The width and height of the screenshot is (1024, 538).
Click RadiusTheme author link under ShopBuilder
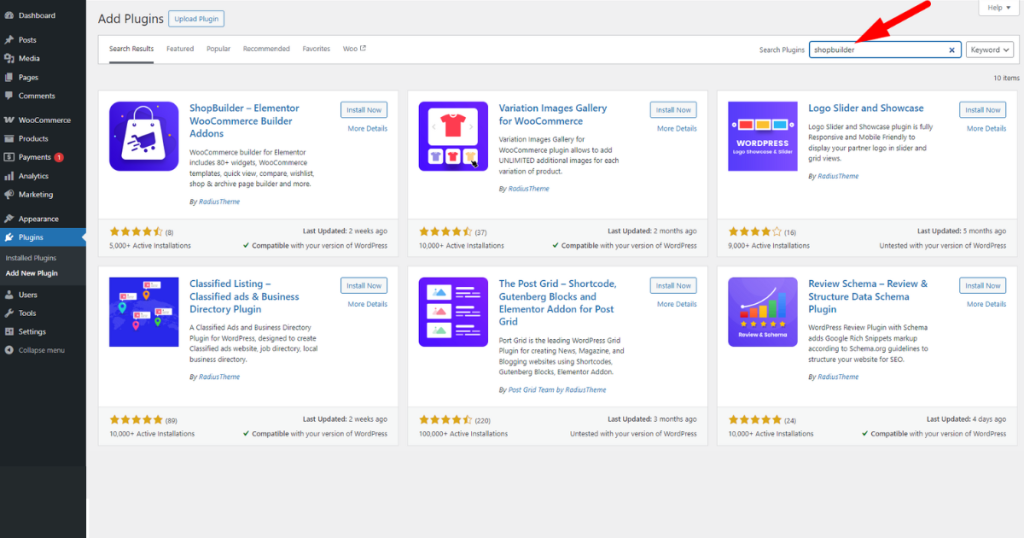point(219,202)
